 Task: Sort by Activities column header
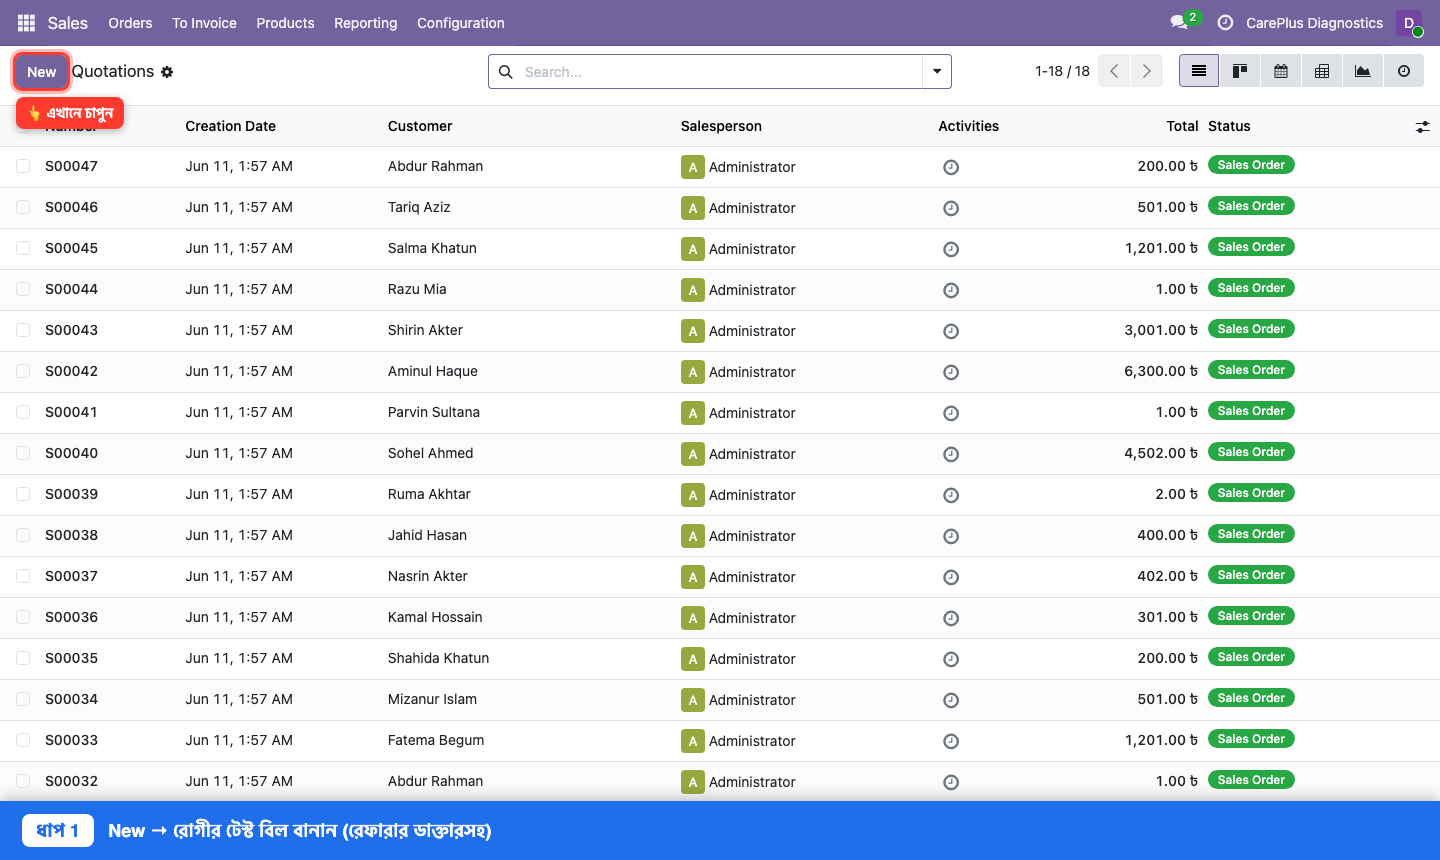click(968, 126)
